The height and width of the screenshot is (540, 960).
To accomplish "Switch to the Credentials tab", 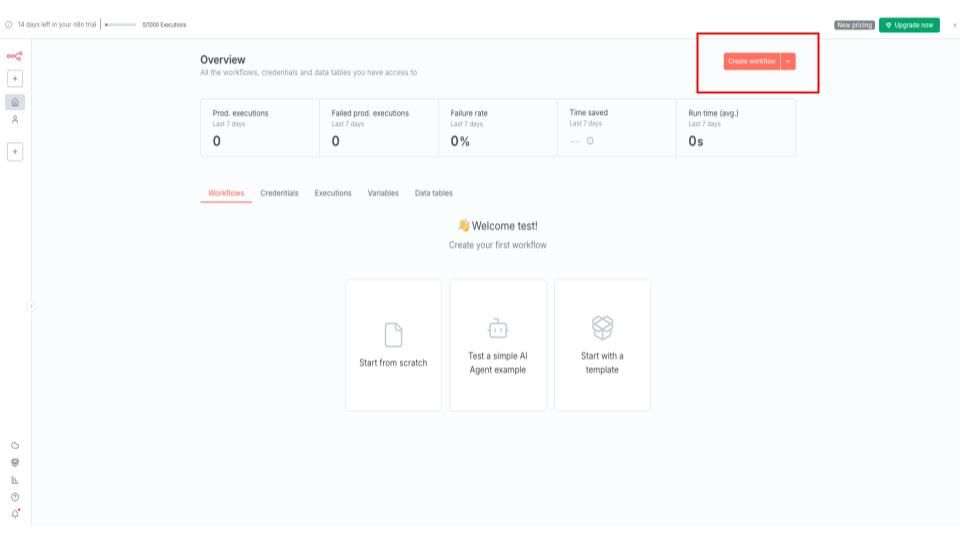I will pyautogui.click(x=279, y=193).
